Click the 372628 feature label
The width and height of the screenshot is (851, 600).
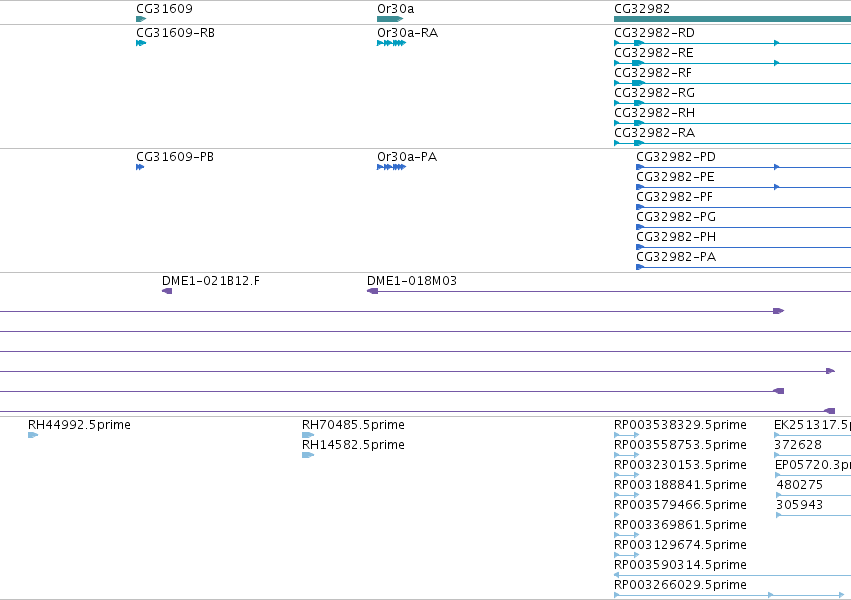click(x=798, y=445)
